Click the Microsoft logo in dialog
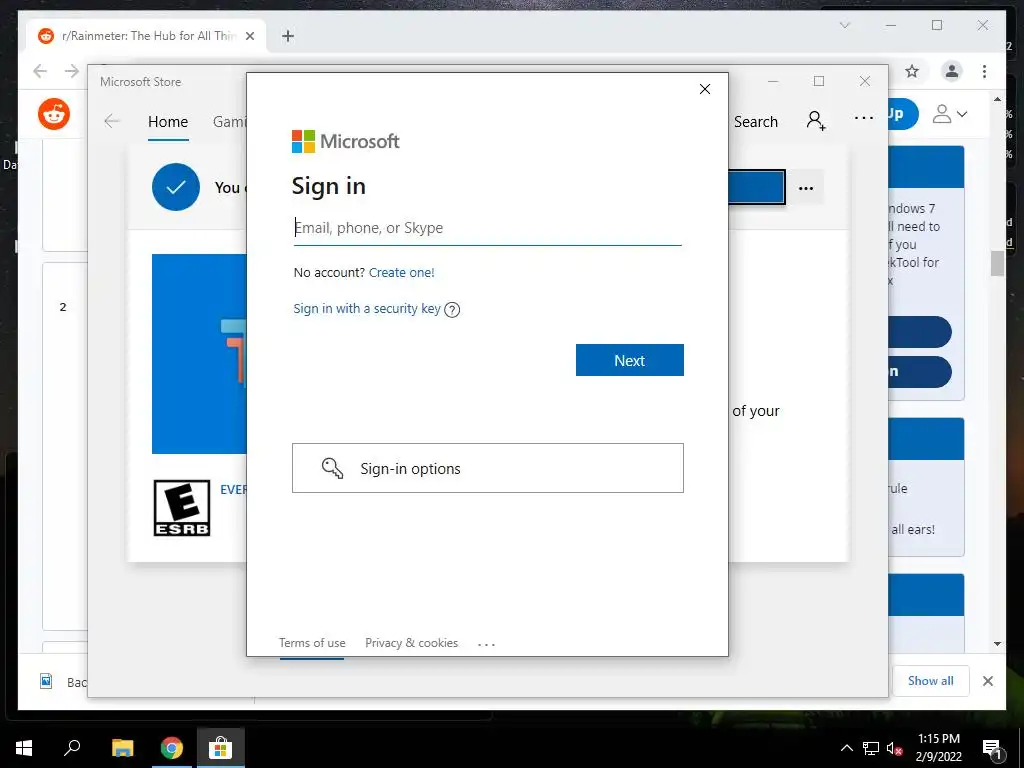The width and height of the screenshot is (1024, 768). (345, 141)
